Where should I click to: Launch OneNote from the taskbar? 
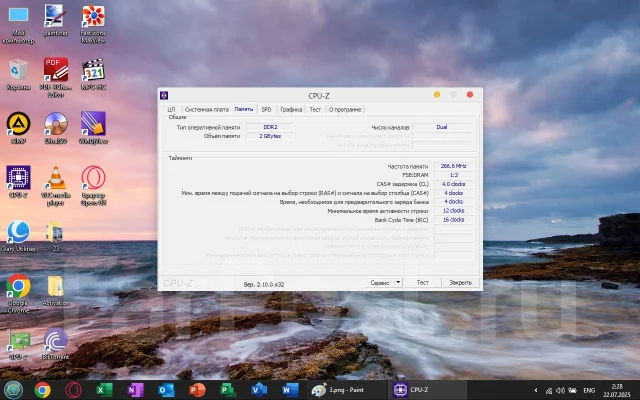[135, 390]
